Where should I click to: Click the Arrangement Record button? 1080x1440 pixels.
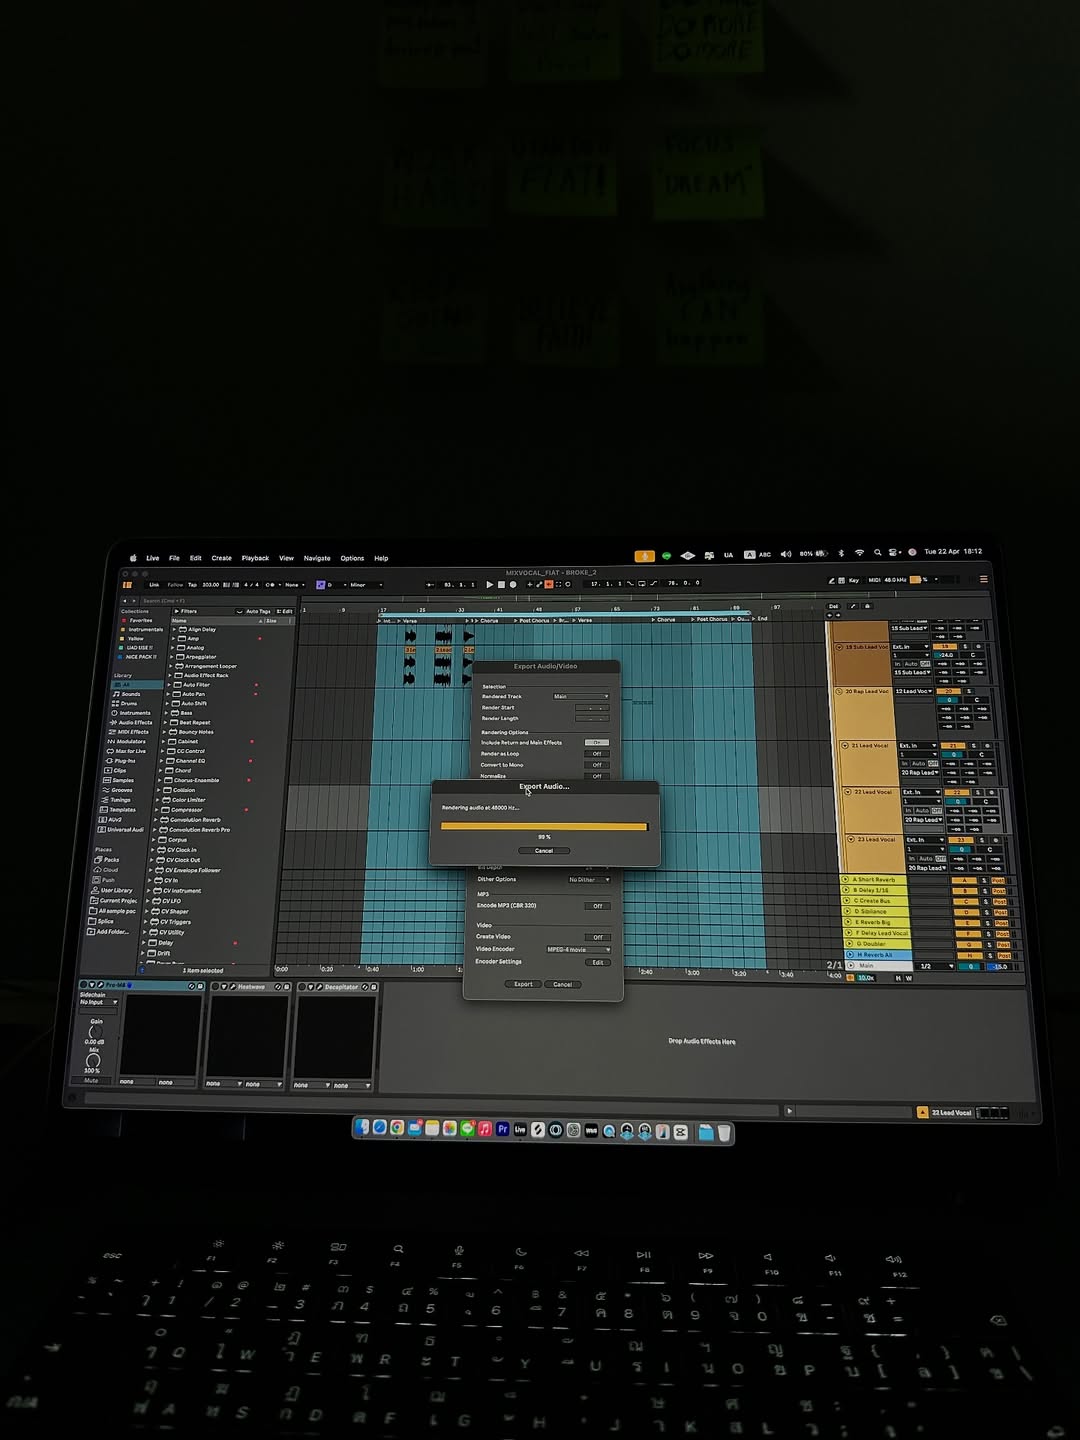(513, 584)
